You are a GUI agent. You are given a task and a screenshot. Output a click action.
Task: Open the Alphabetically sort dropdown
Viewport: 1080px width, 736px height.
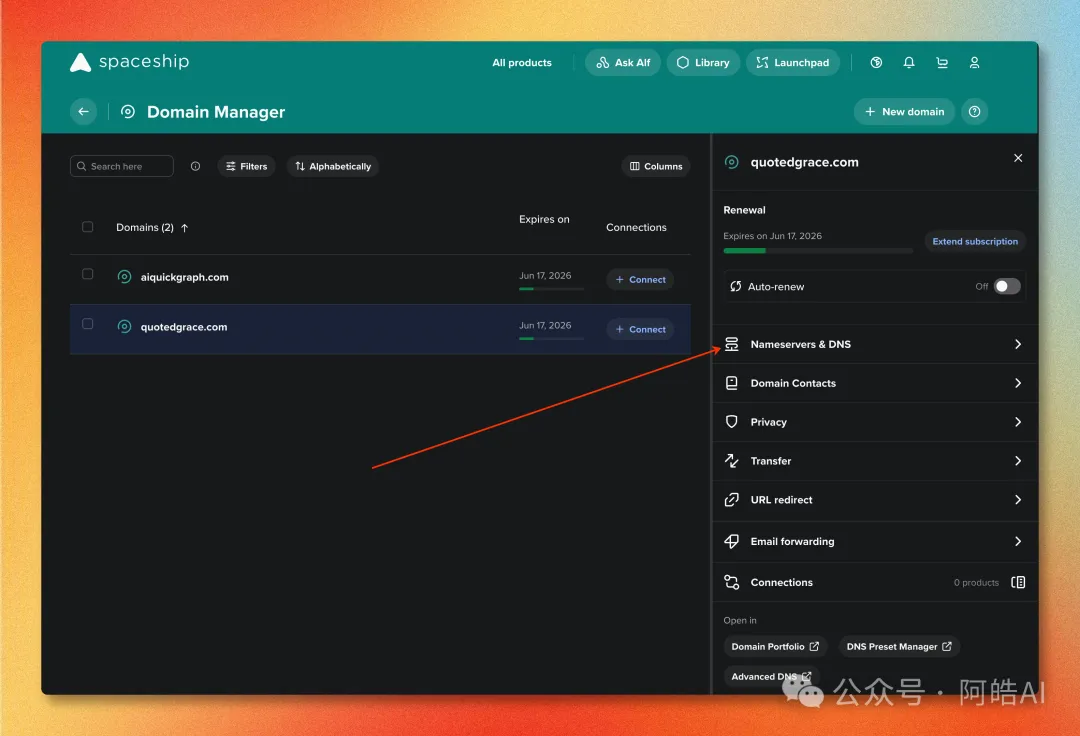[333, 166]
